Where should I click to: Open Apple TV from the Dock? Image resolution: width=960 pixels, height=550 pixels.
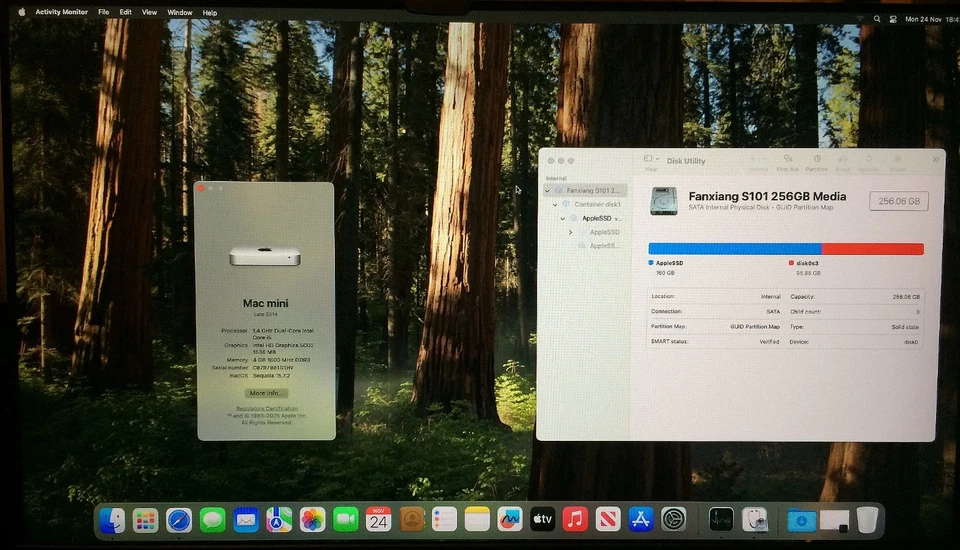[542, 521]
